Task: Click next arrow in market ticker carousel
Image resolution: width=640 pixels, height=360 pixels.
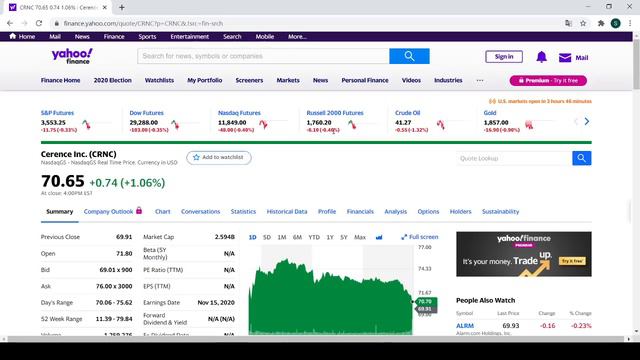Action: tap(587, 122)
